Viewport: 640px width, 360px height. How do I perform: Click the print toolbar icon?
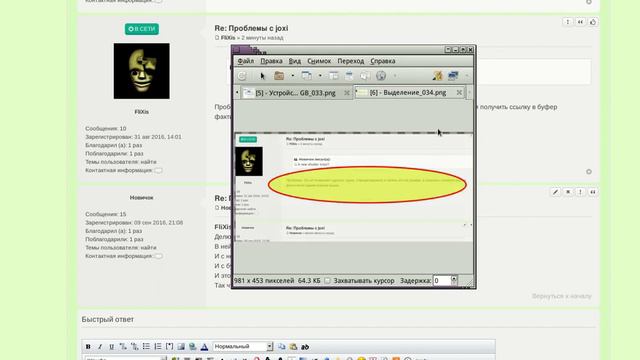[x=349, y=76]
